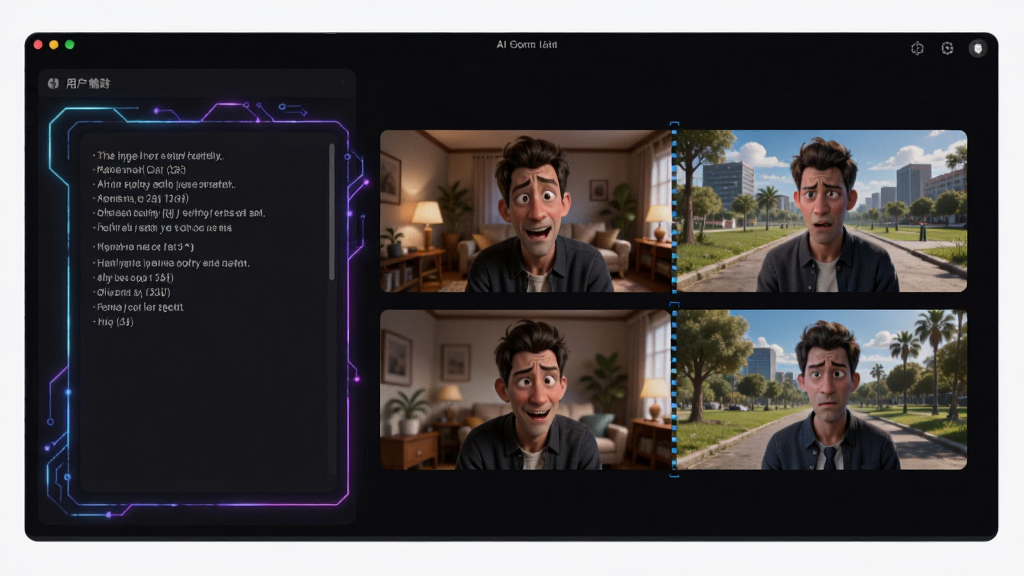This screenshot has width=1024, height=576.
Task: Close the window with the red button
Action: (x=38, y=44)
